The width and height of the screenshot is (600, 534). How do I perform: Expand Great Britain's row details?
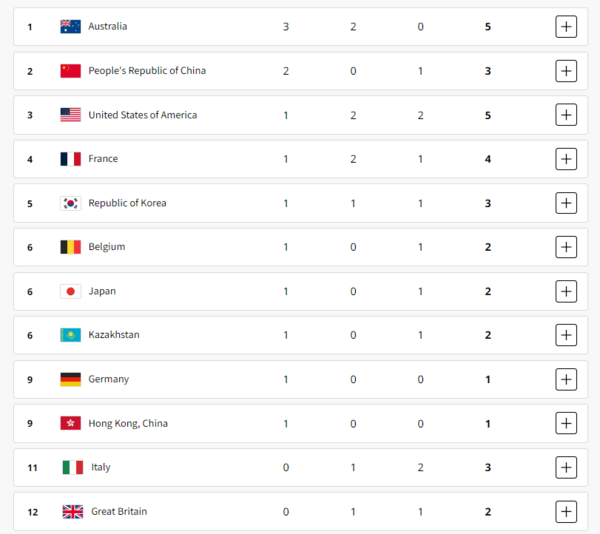tap(566, 511)
